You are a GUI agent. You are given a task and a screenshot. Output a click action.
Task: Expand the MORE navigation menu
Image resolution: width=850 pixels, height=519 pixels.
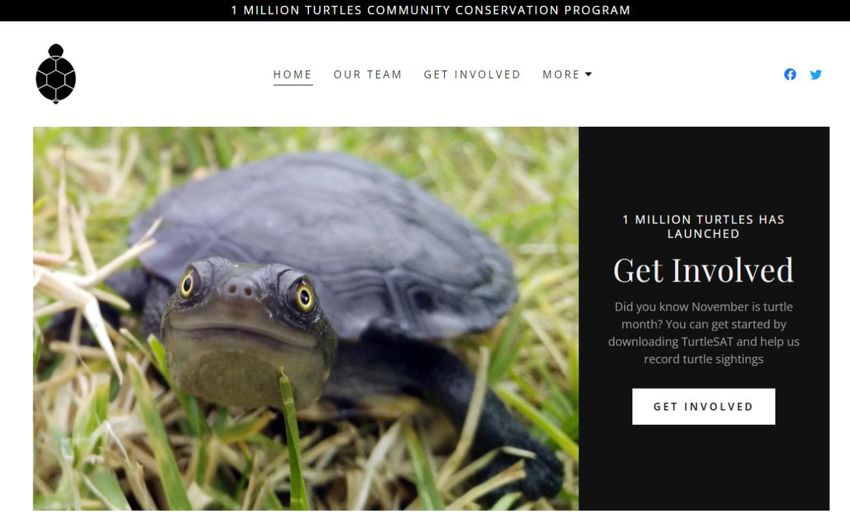click(x=567, y=74)
